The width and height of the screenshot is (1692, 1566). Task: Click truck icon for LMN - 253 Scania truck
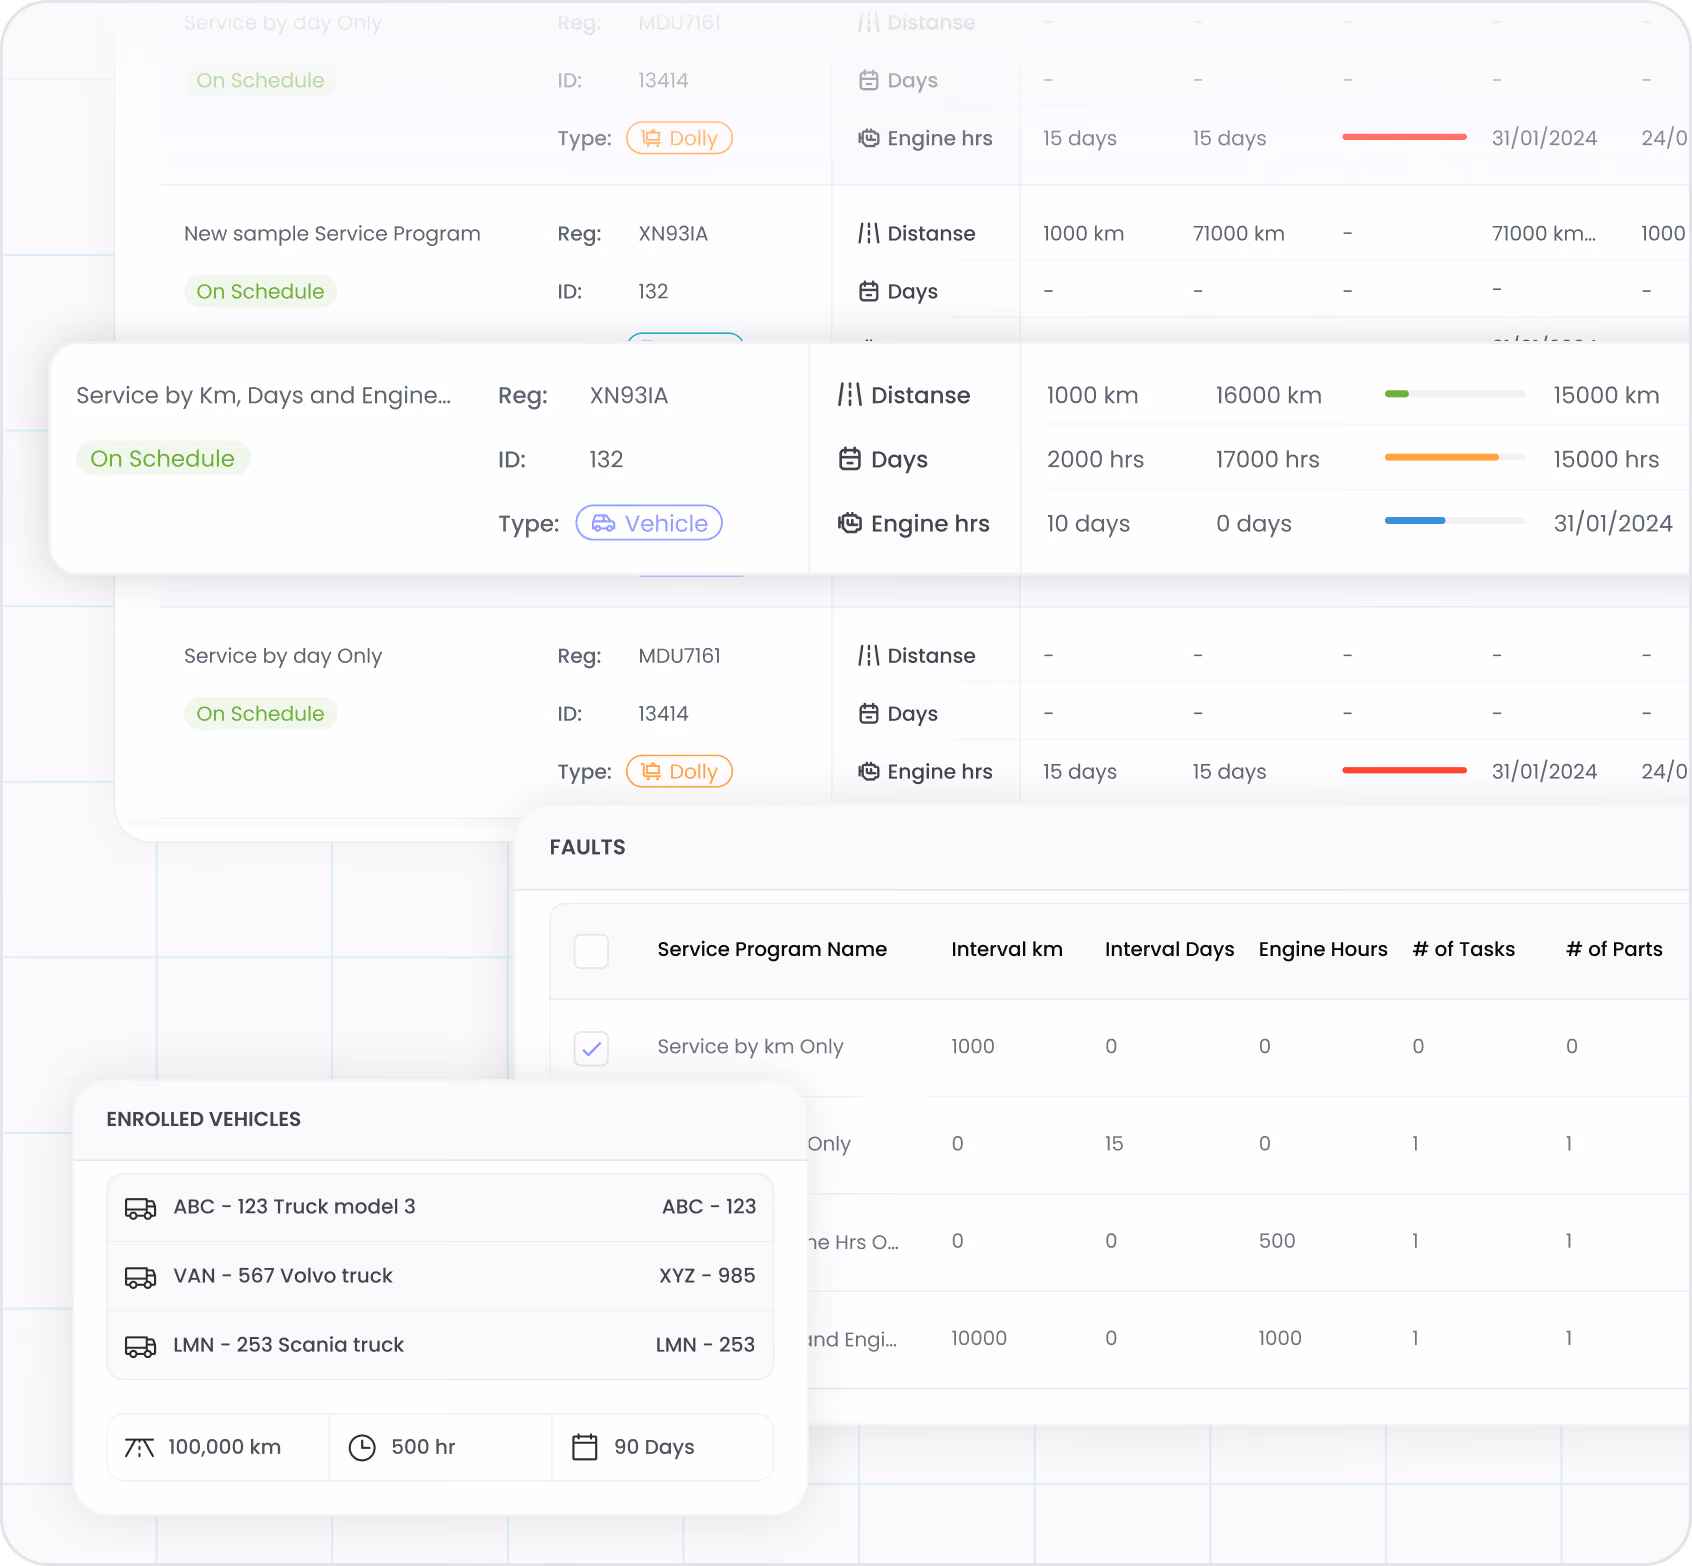[x=140, y=1346]
